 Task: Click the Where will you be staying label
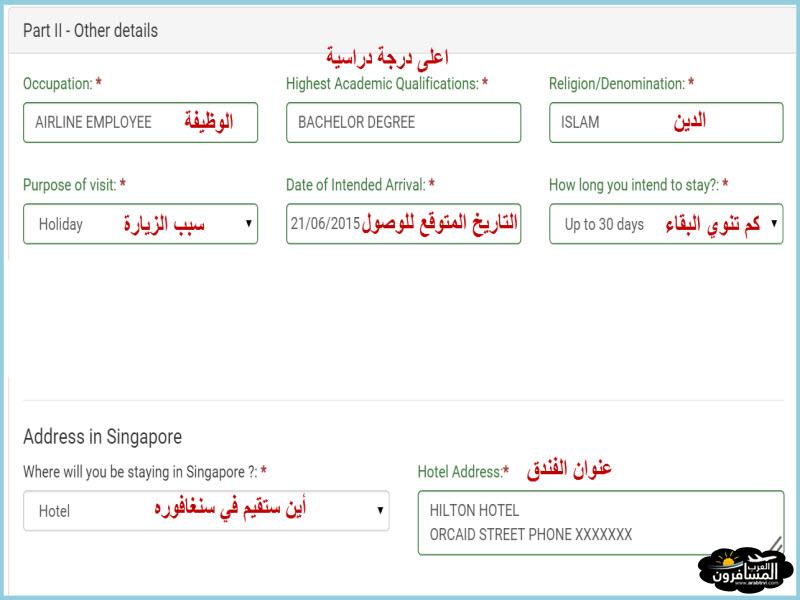click(x=145, y=472)
